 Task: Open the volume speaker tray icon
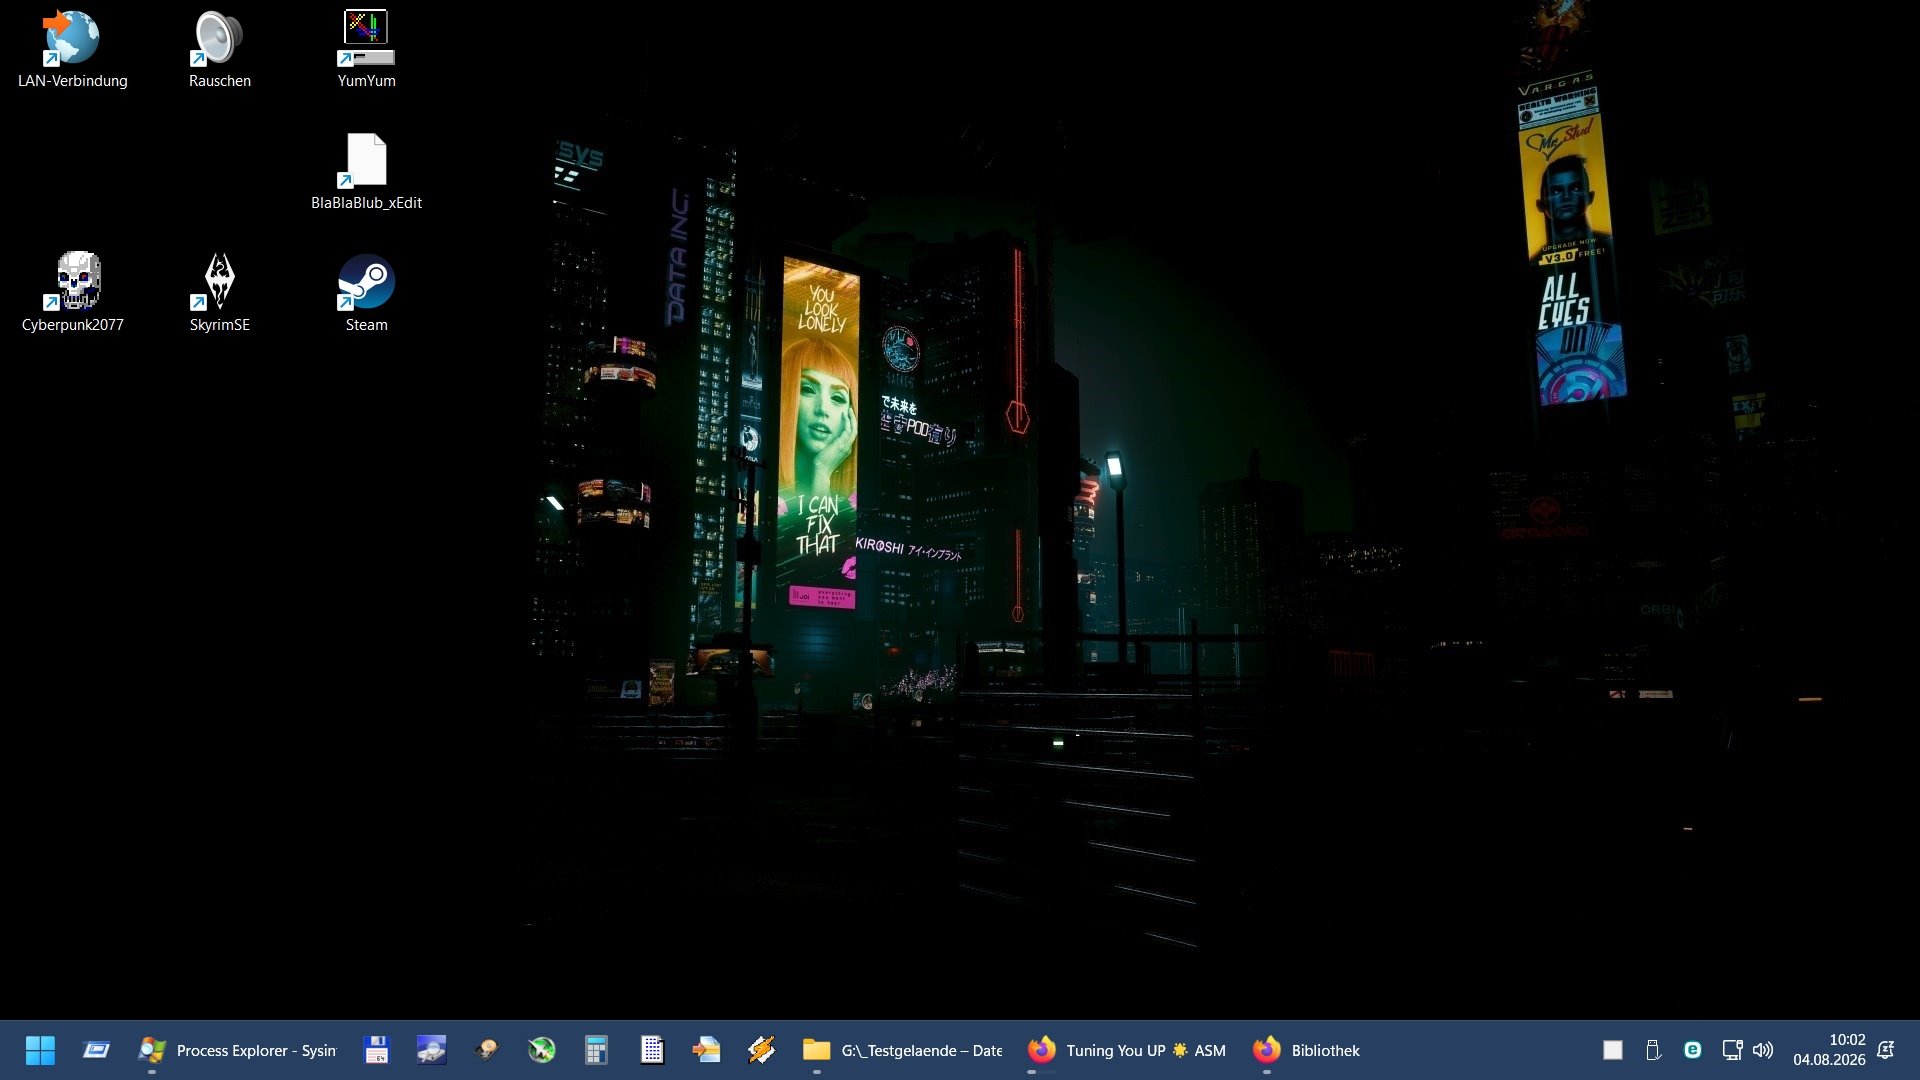coord(1763,1050)
